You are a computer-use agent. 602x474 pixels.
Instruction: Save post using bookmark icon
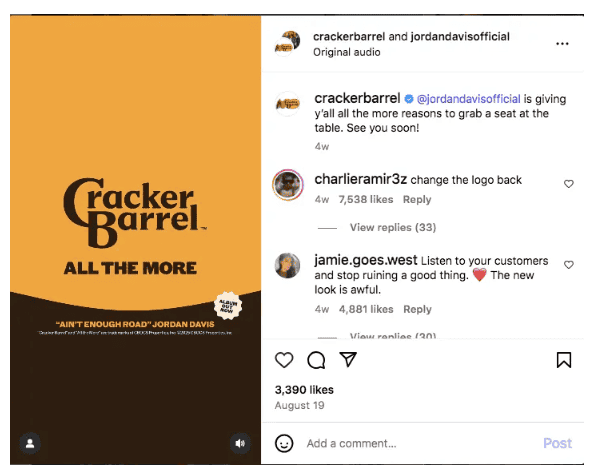click(x=564, y=360)
